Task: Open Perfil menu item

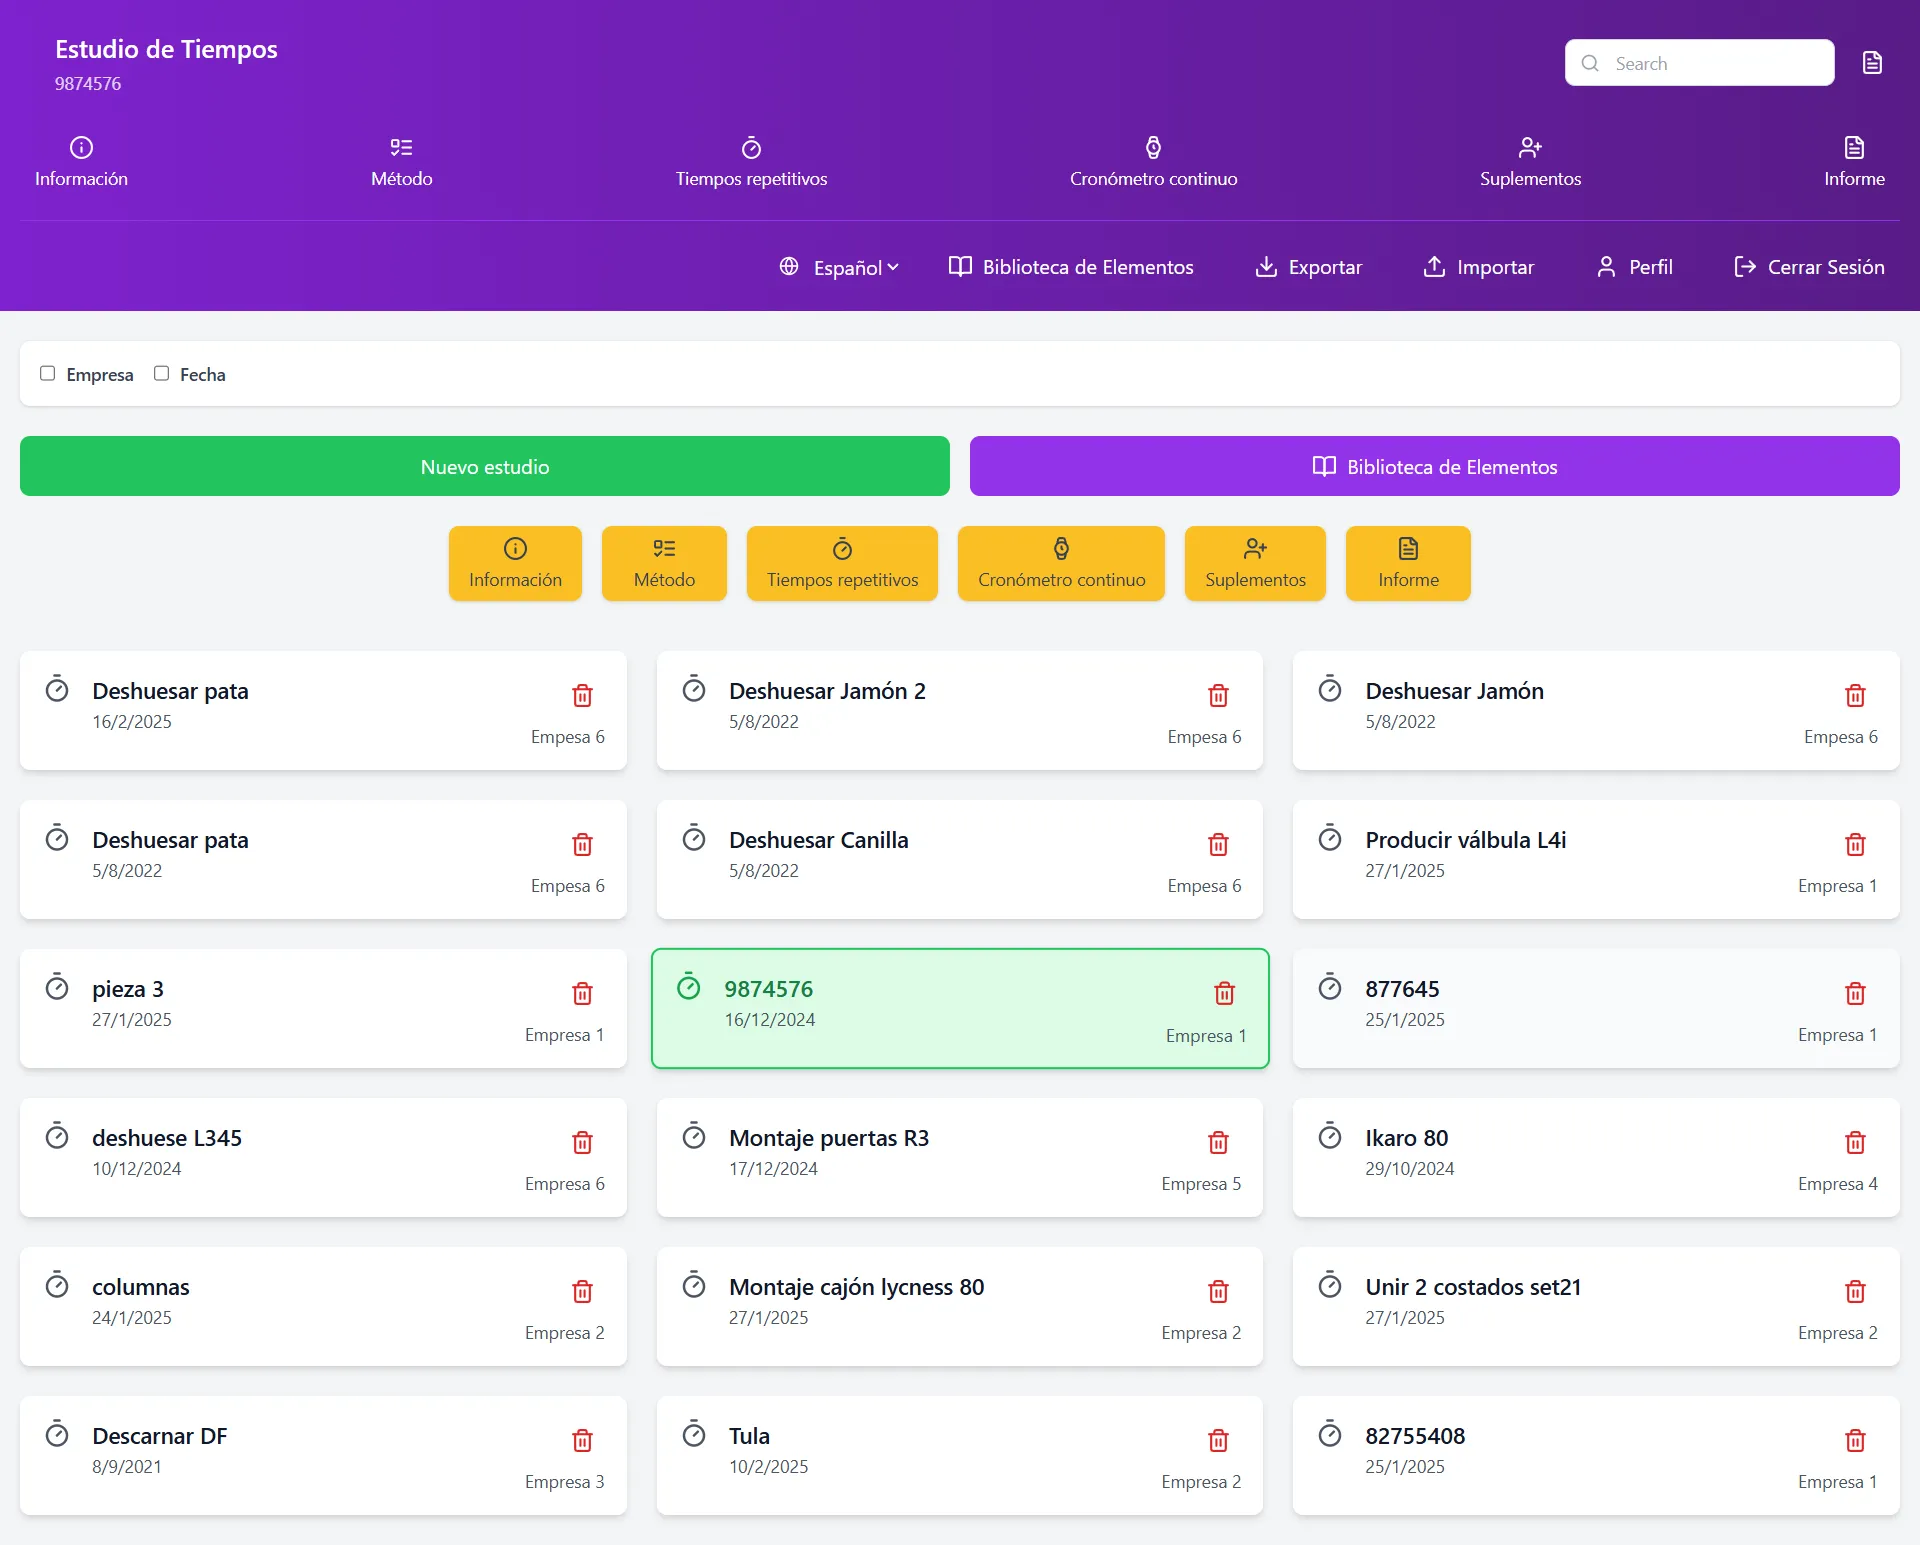Action: pos(1634,266)
